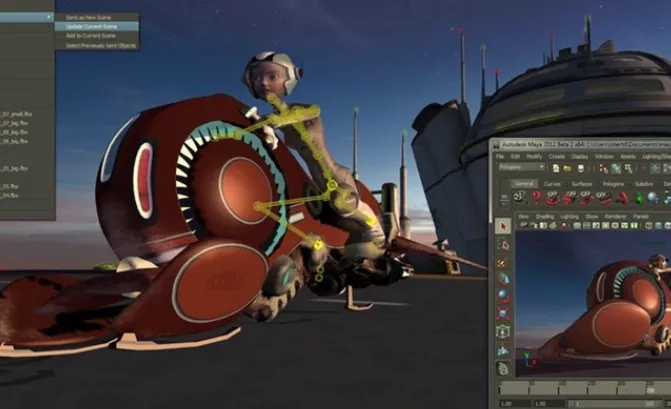Click Select Previously Sent Objects
The width and height of the screenshot is (671, 409).
tap(98, 45)
